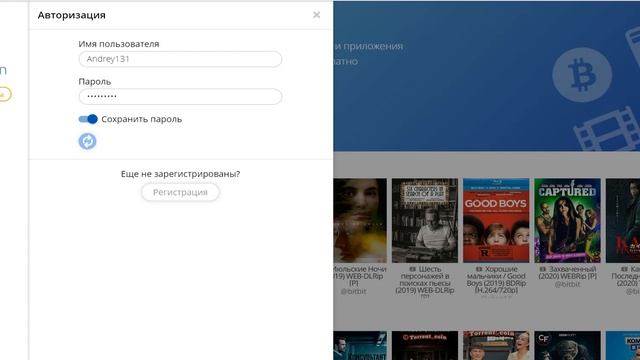
Task: Open title Захваченный (2020) WEBRip
Action: (567, 273)
